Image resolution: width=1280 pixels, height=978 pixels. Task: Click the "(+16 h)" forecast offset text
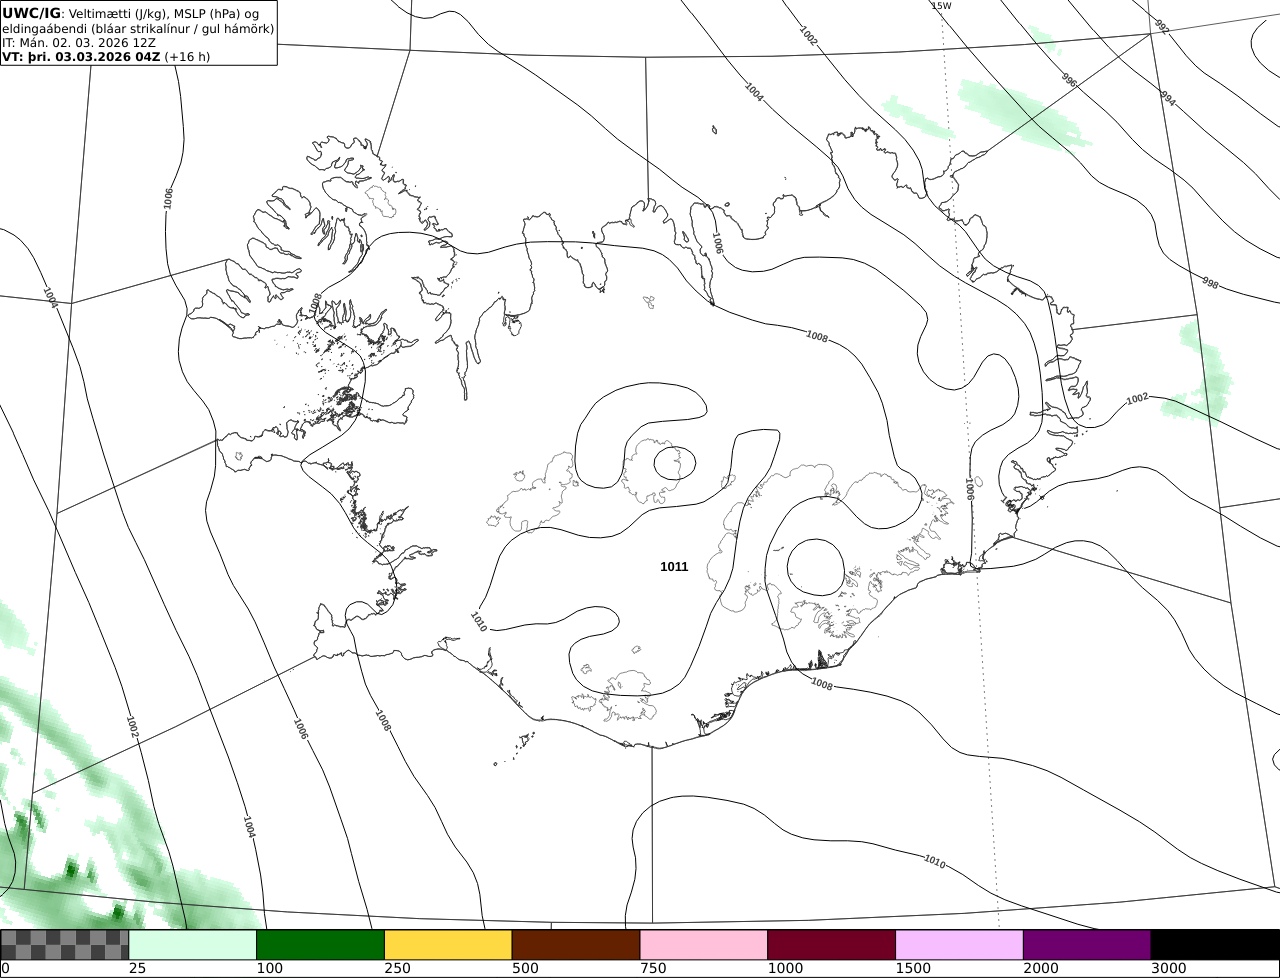(x=187, y=57)
